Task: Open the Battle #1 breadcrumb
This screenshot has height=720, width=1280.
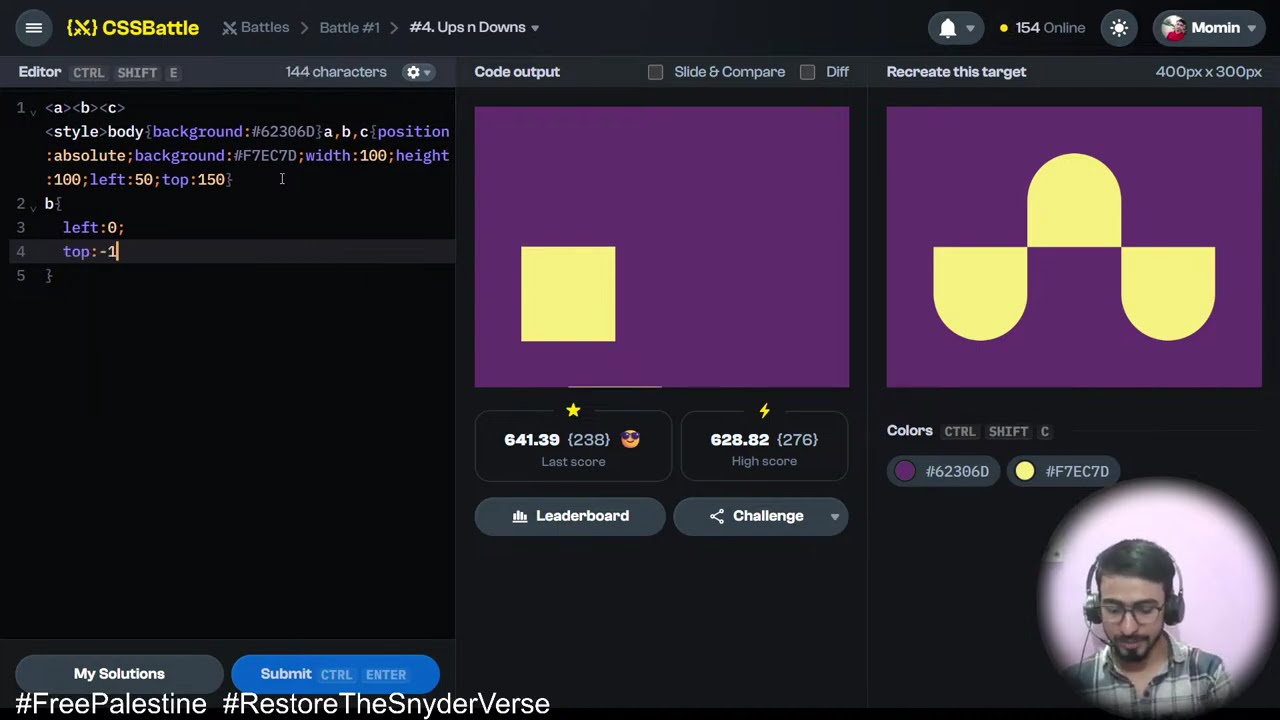Action: coord(350,27)
